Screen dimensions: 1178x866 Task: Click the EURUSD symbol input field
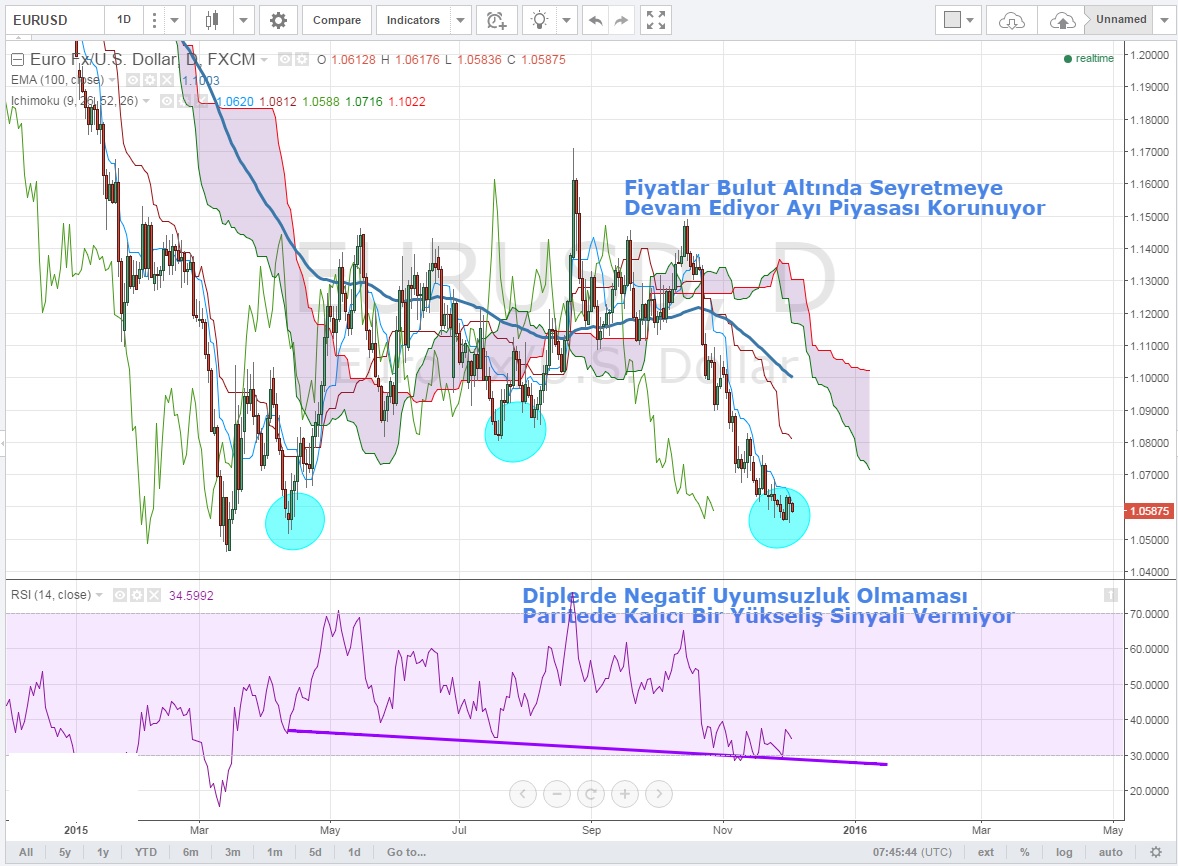pyautogui.click(x=52, y=20)
